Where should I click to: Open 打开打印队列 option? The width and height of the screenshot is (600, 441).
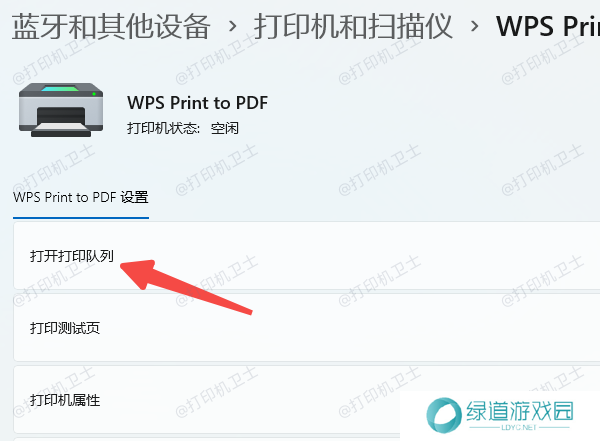307,255
